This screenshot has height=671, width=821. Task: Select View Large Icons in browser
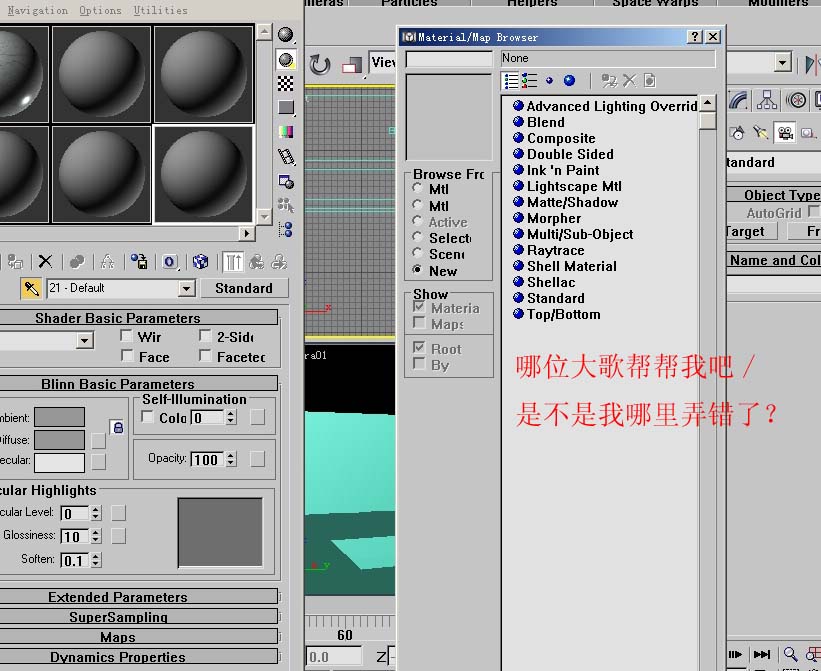pos(570,81)
